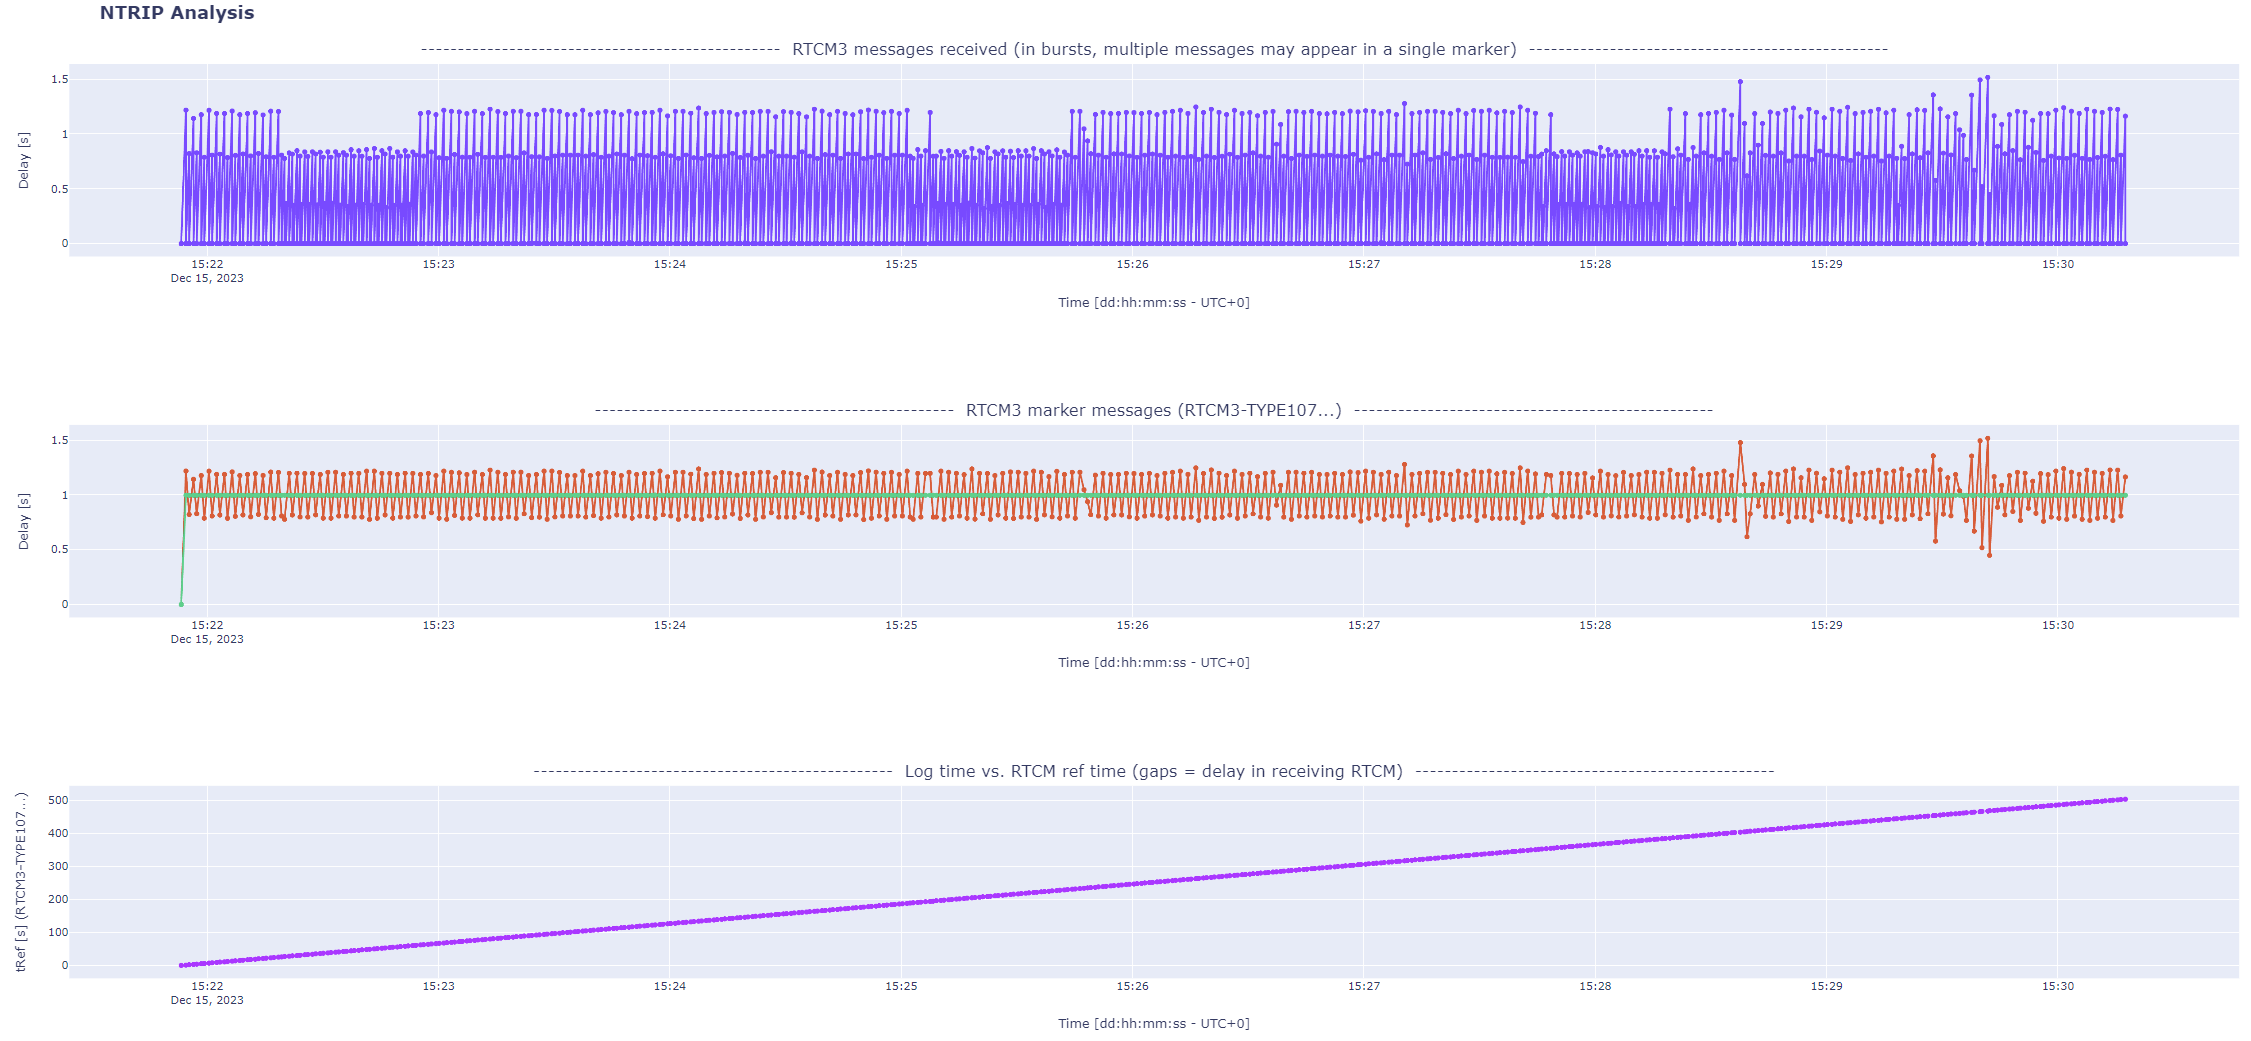Click the 'Delay [s]' y-axis title of top chart
The width and height of the screenshot is (2251, 1041).
tap(24, 160)
